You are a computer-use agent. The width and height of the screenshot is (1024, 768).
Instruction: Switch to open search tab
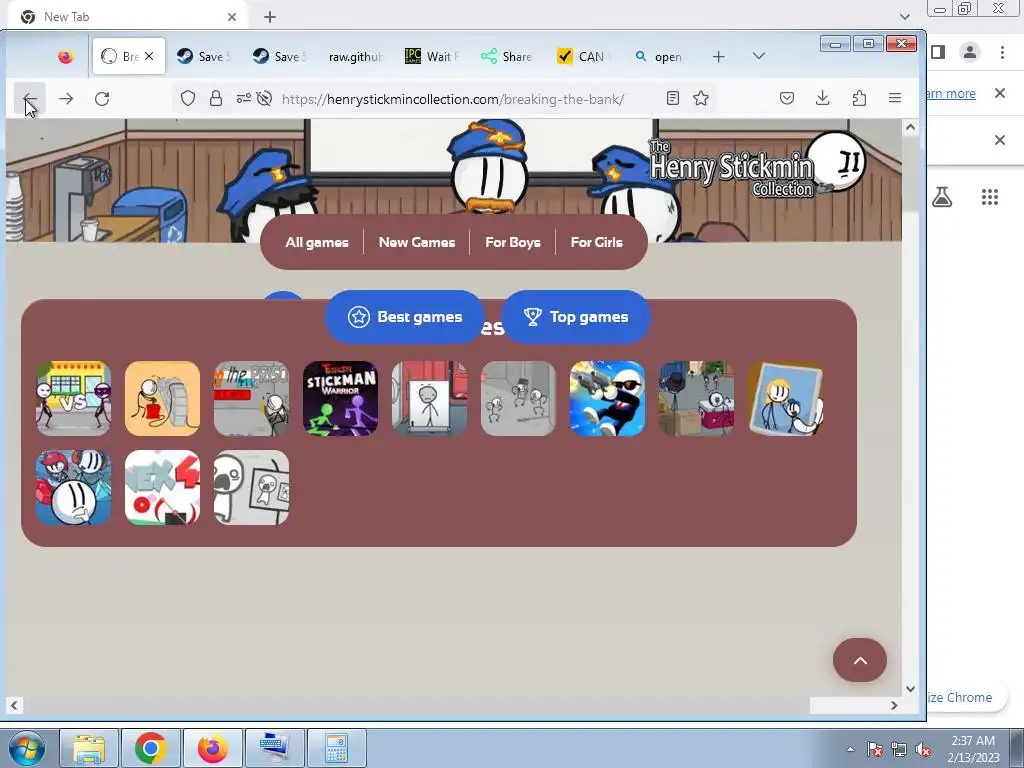tap(660, 57)
